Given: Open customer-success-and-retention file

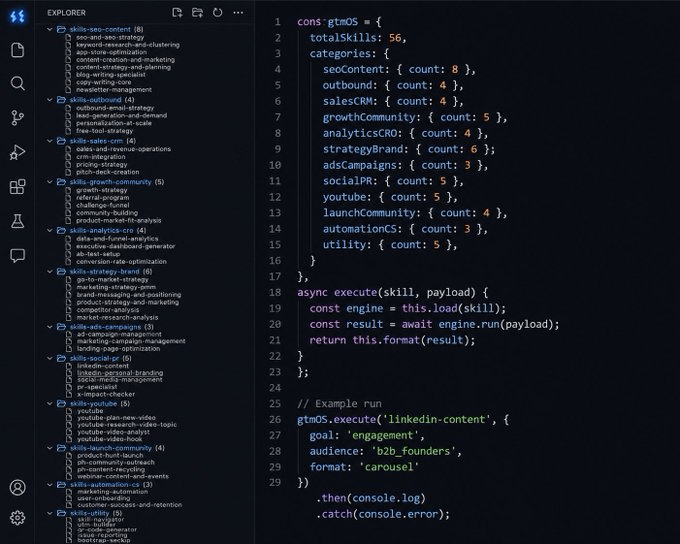Looking at the screenshot, I should 129,505.
